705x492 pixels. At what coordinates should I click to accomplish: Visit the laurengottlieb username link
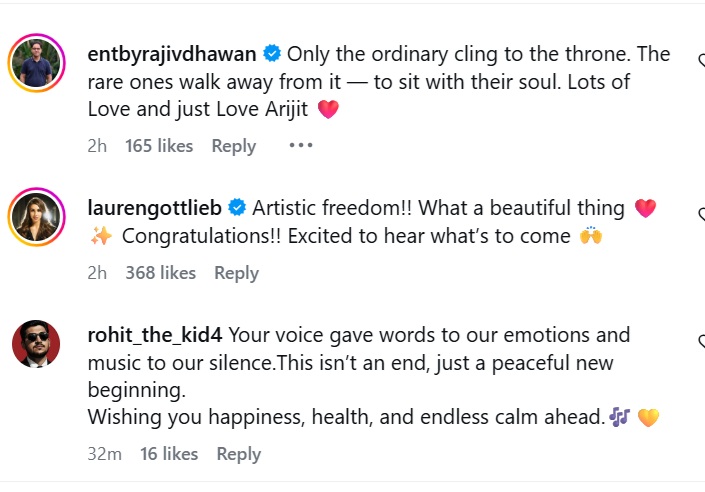coord(156,208)
